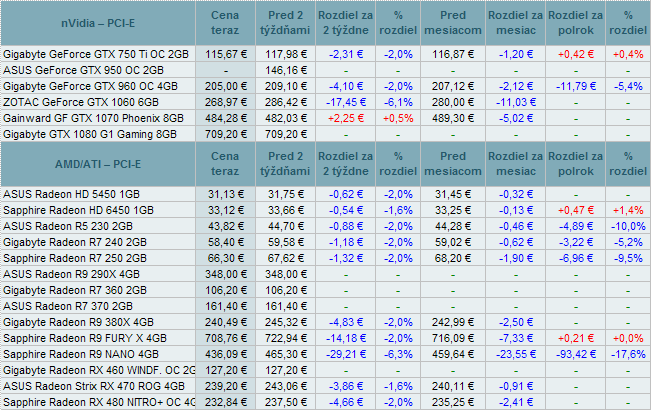Click the price 146,16 € for GTX 950
The image size is (651, 410).
coord(286,70)
